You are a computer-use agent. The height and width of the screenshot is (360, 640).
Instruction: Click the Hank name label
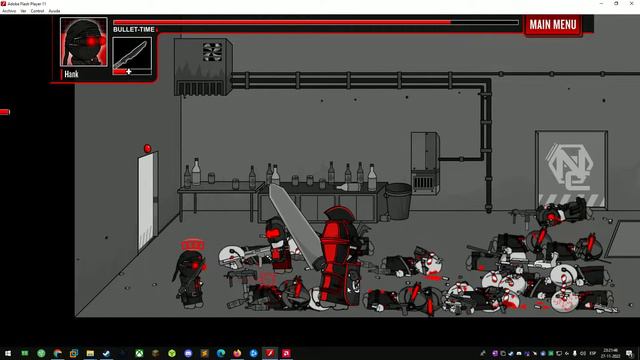(71, 74)
